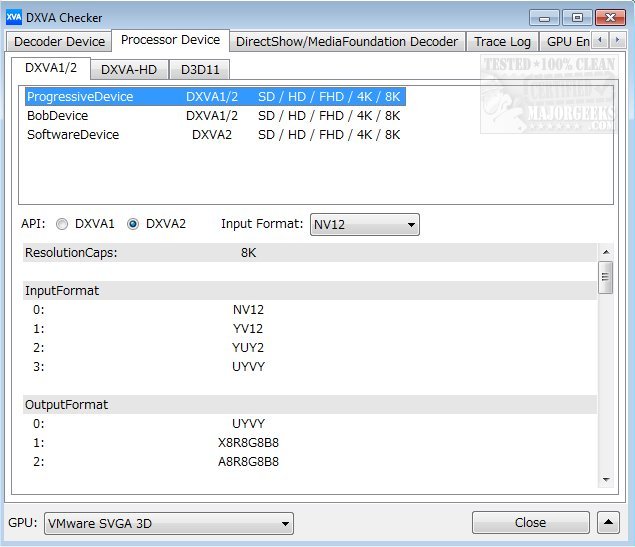
Task: Click the InputFormat 2: YUY2 entry
Action: point(310,347)
